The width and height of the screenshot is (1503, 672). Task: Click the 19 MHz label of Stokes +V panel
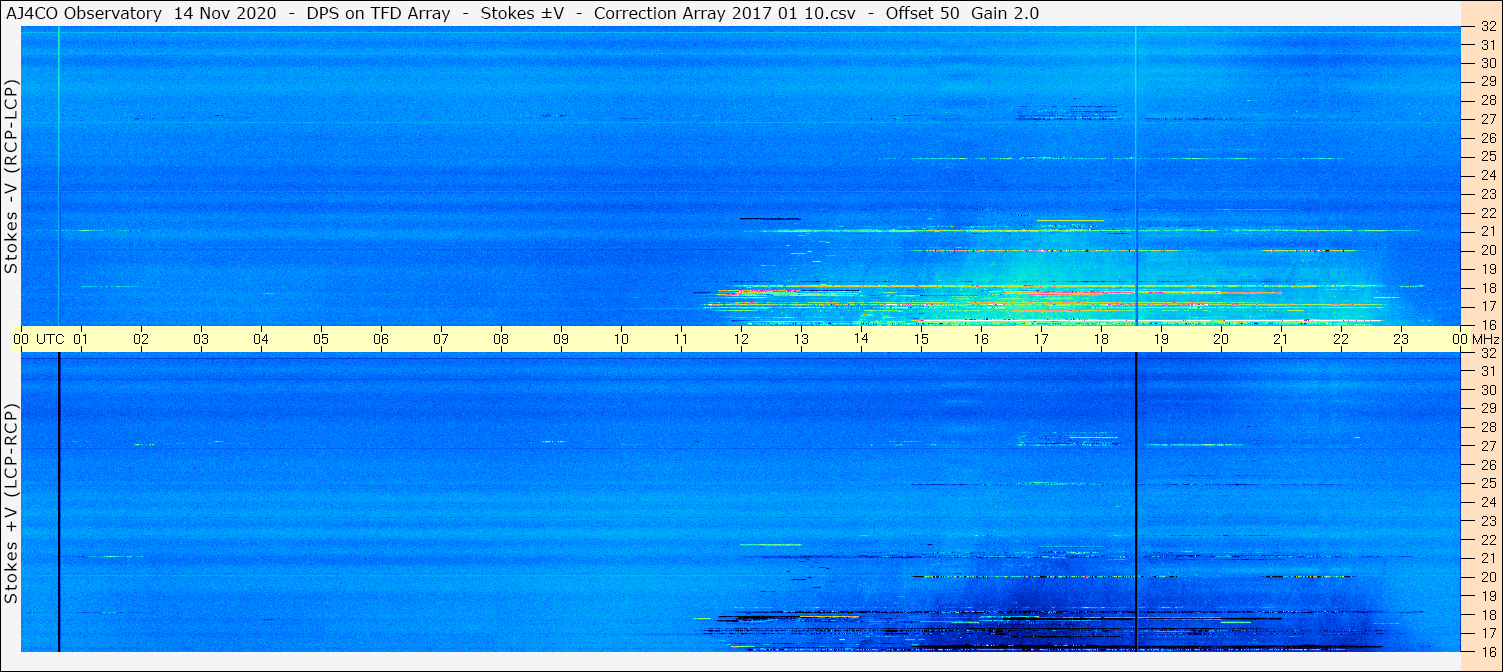click(1487, 596)
